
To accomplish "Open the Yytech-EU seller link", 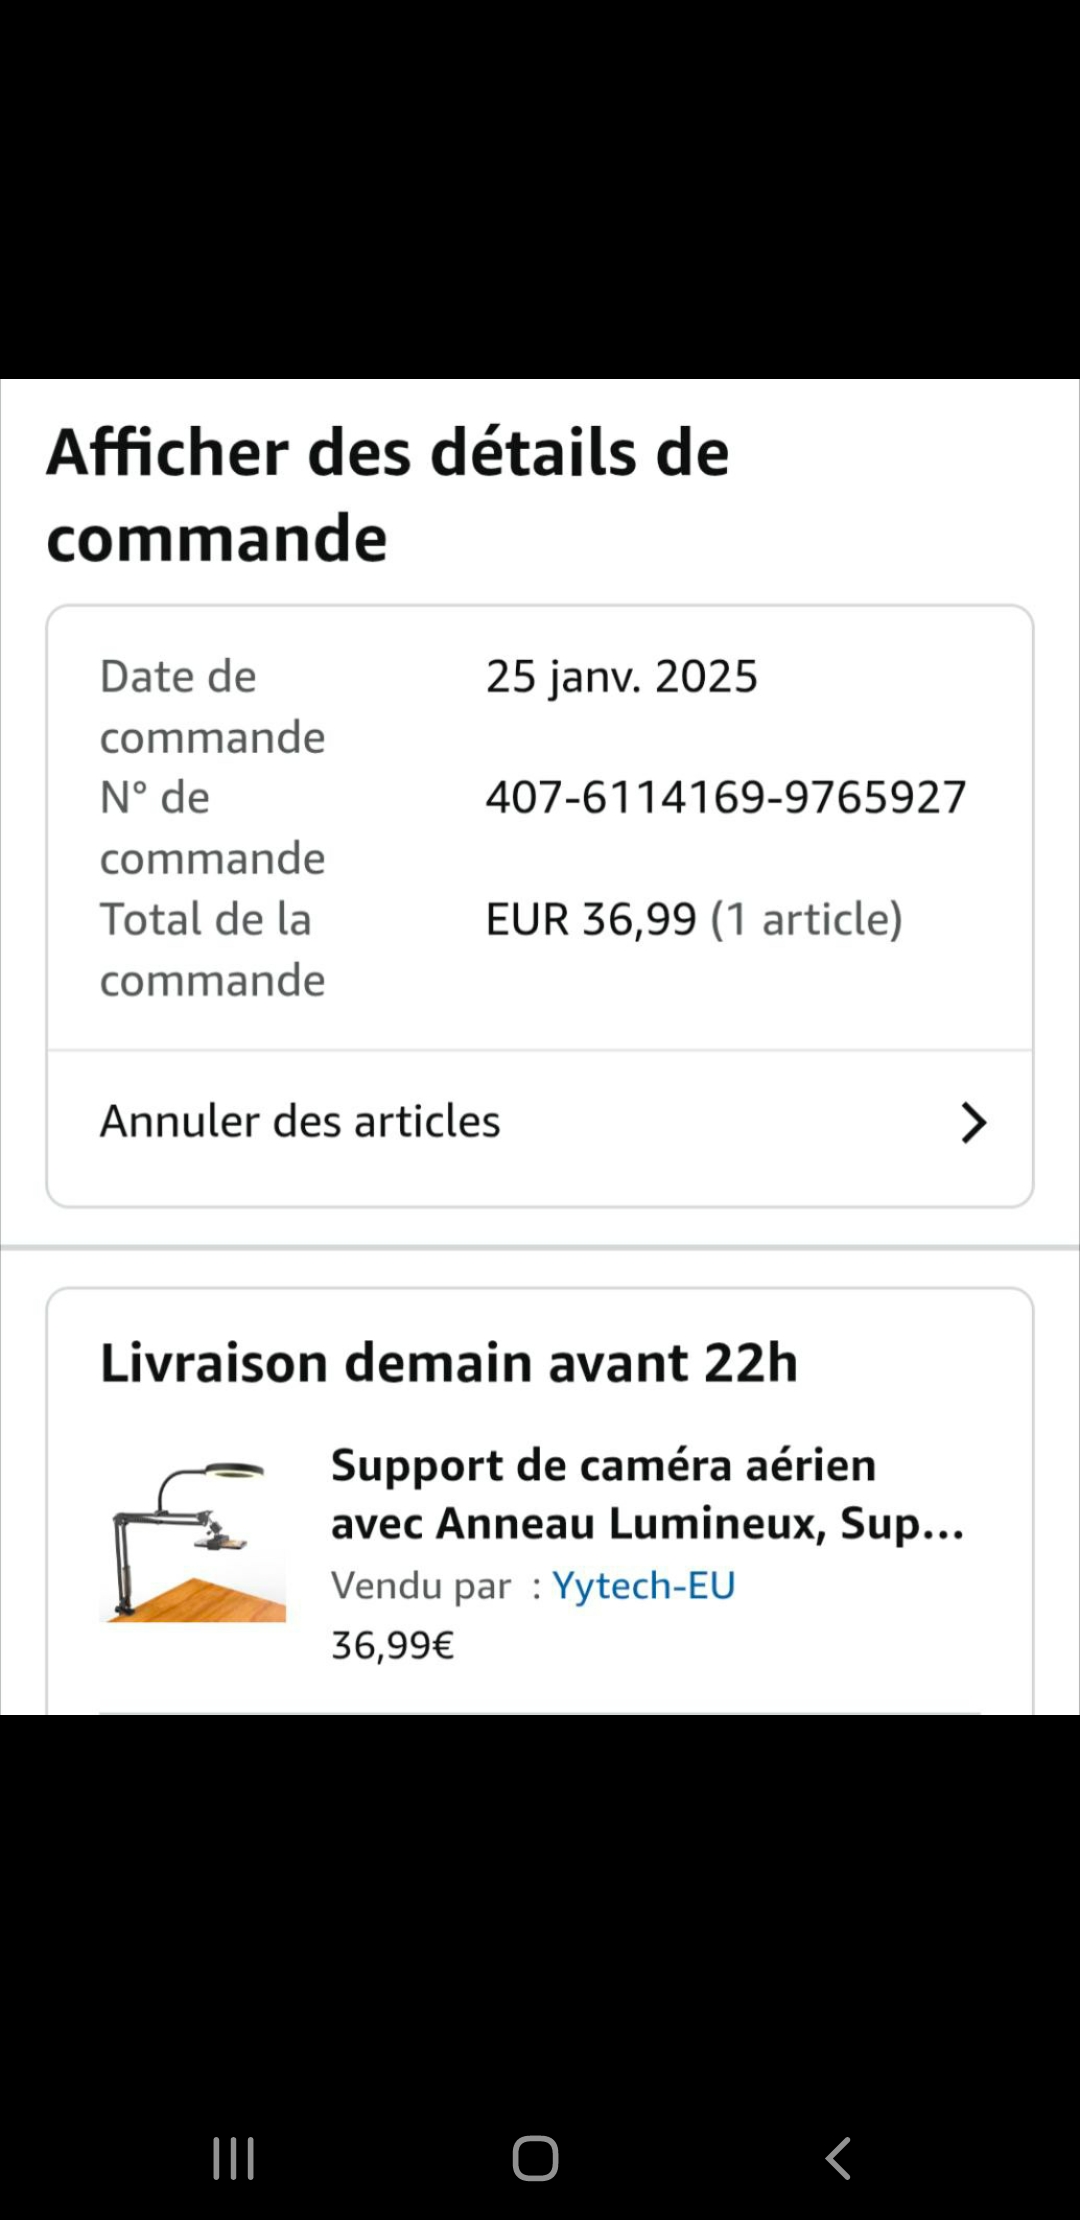I will [x=643, y=1586].
